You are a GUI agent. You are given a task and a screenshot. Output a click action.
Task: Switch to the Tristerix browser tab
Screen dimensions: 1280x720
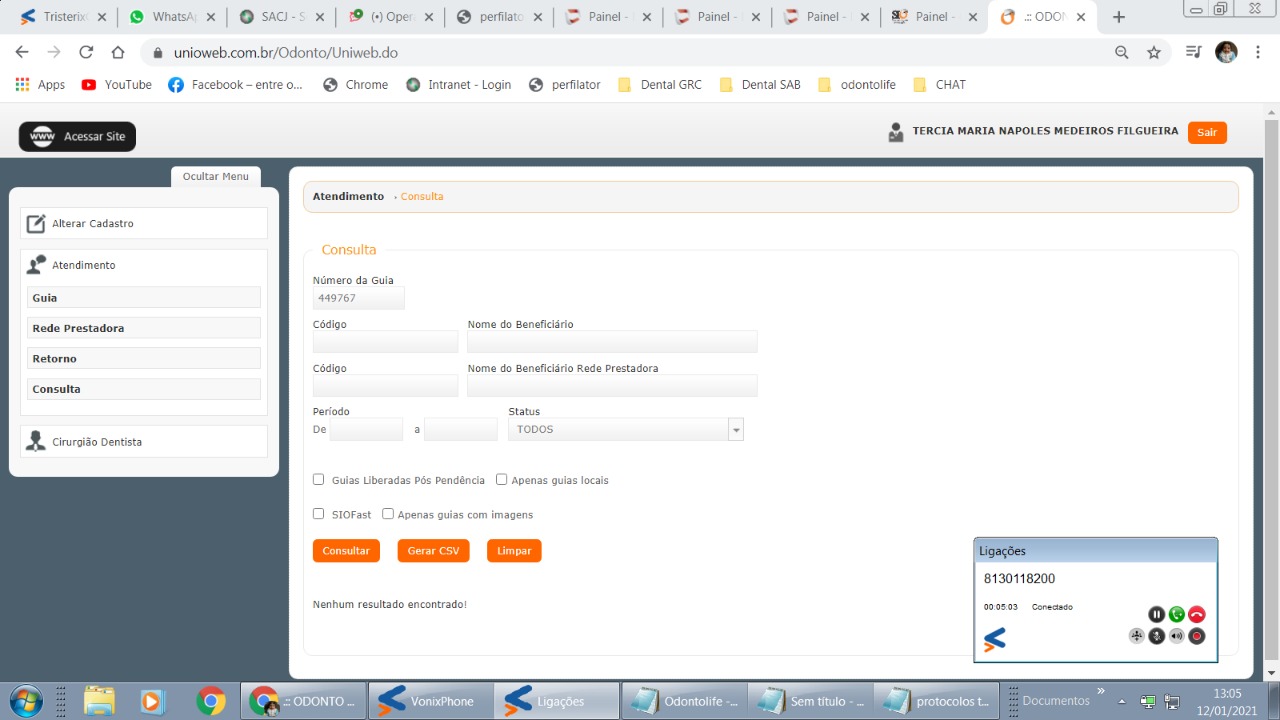coord(62,17)
